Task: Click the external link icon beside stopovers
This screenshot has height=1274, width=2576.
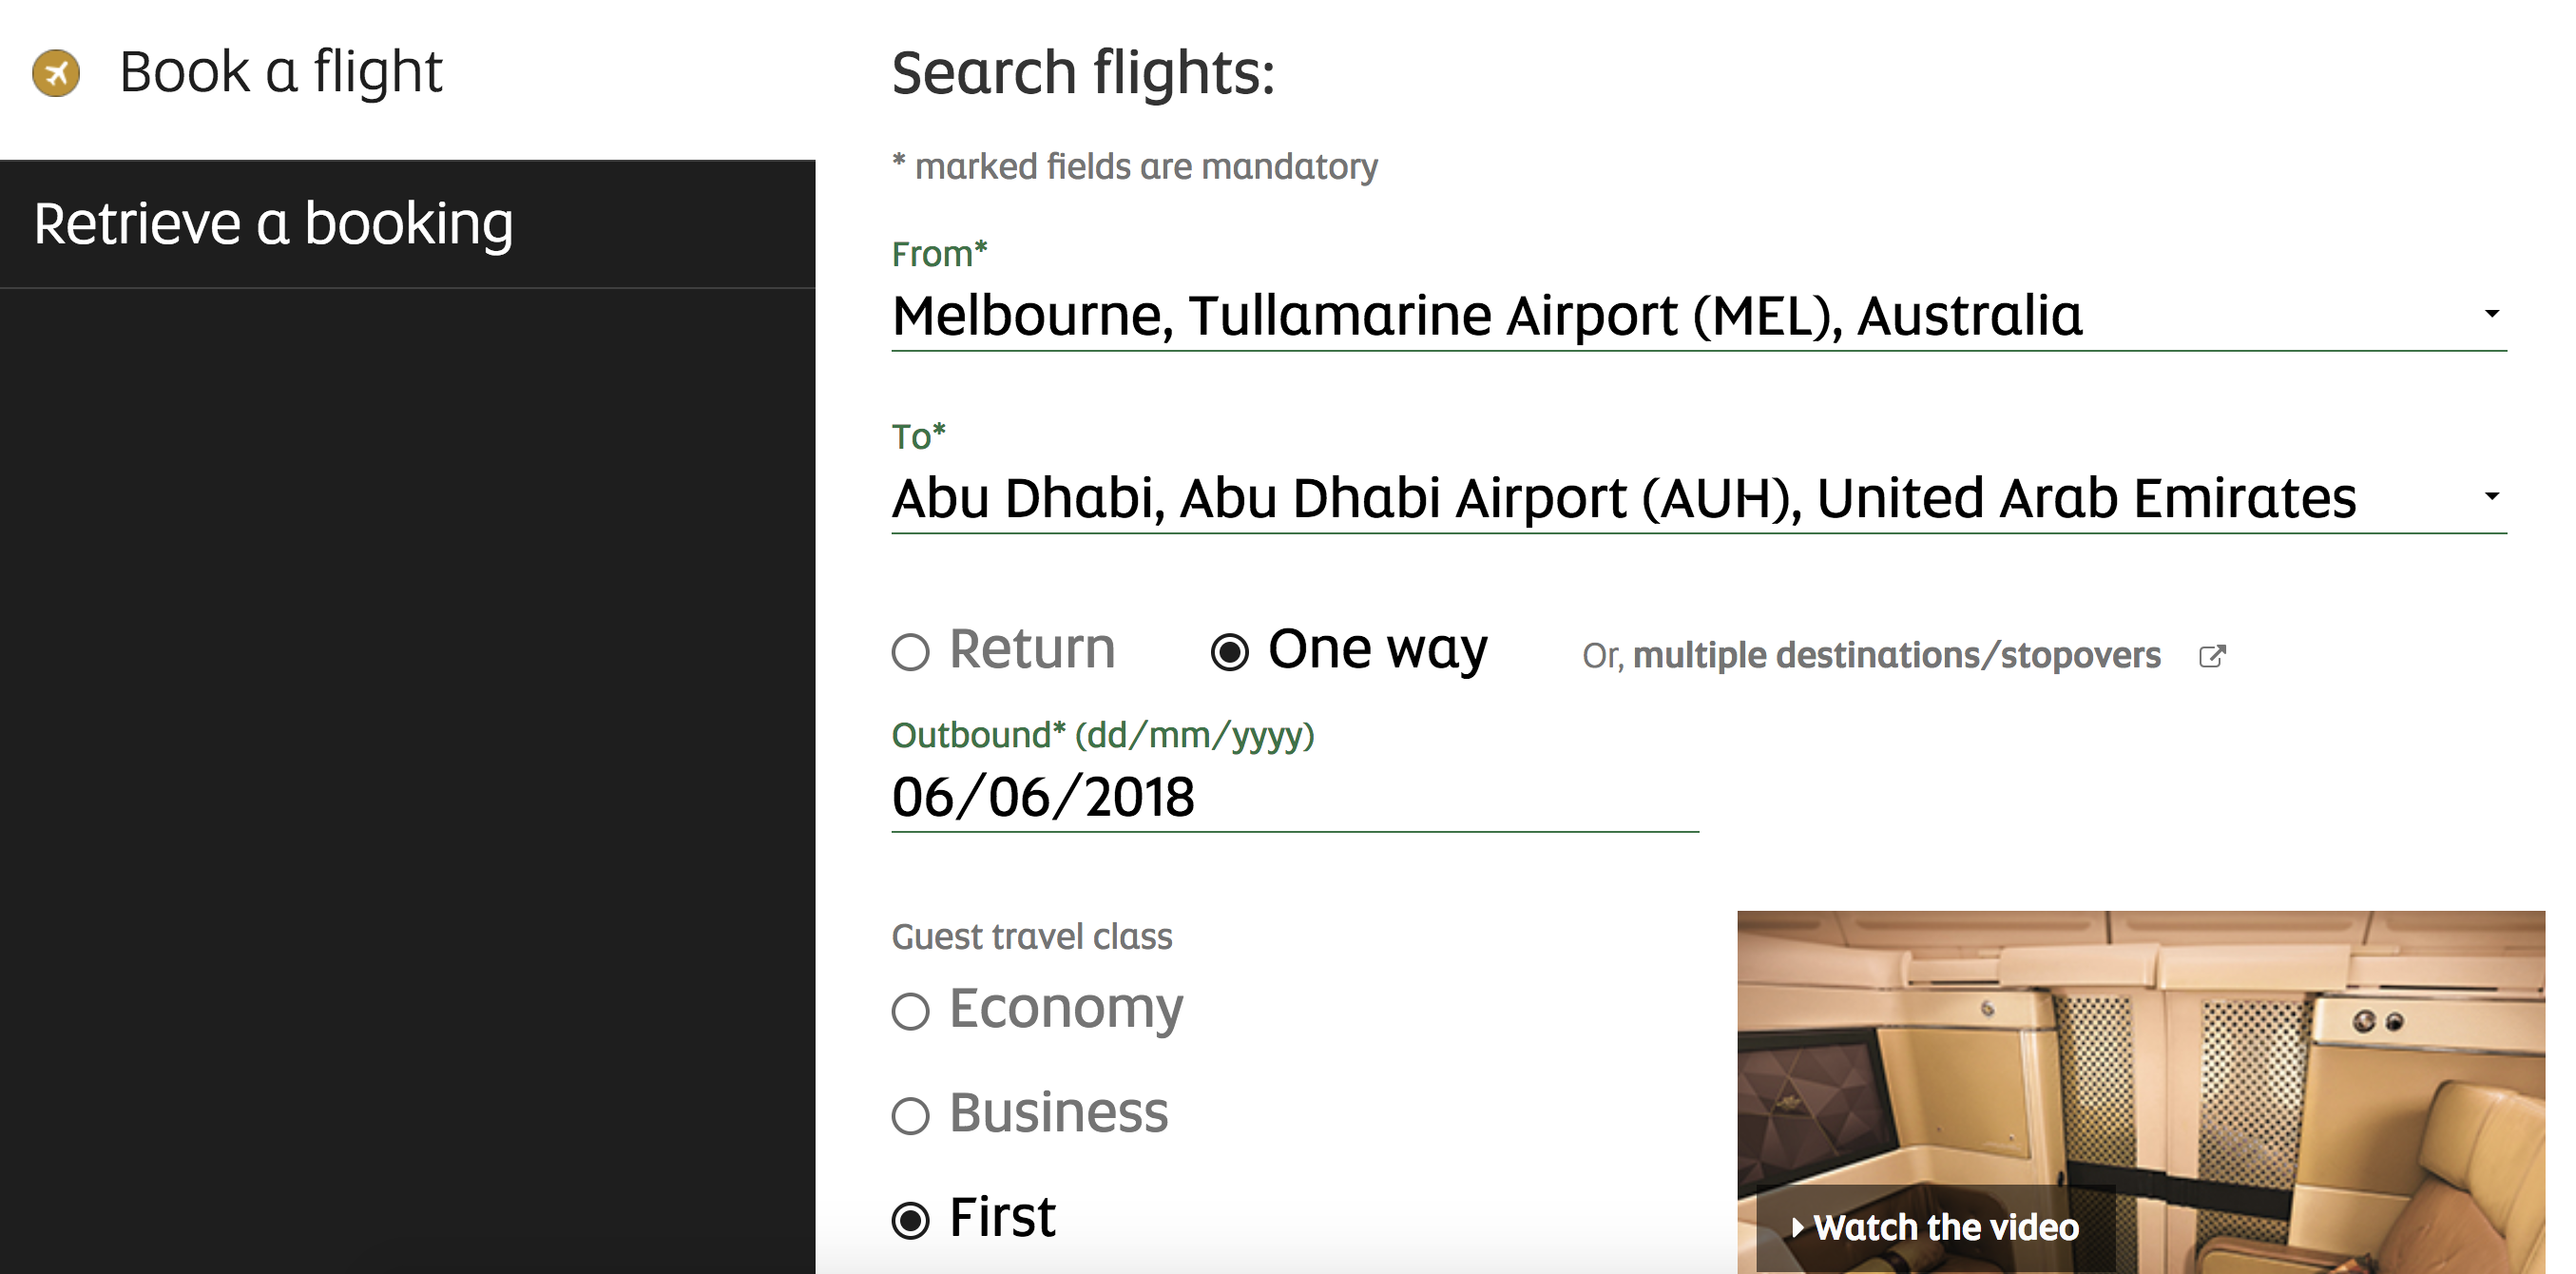Action: tap(2212, 656)
